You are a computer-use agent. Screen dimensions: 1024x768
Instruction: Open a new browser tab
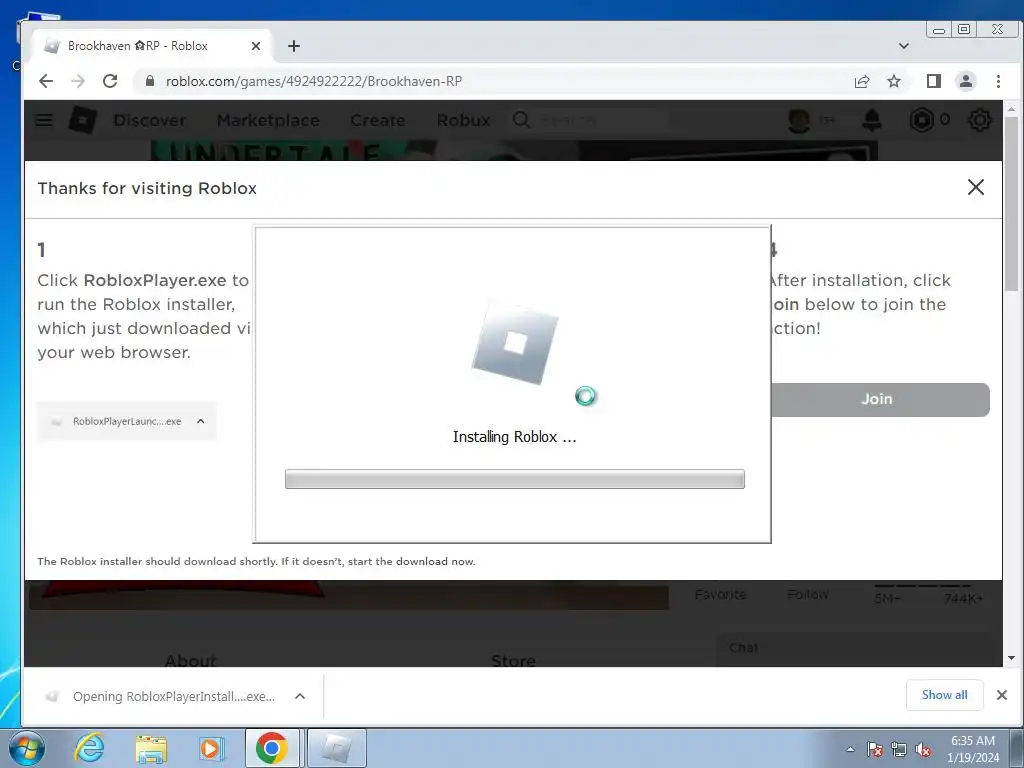pos(294,46)
